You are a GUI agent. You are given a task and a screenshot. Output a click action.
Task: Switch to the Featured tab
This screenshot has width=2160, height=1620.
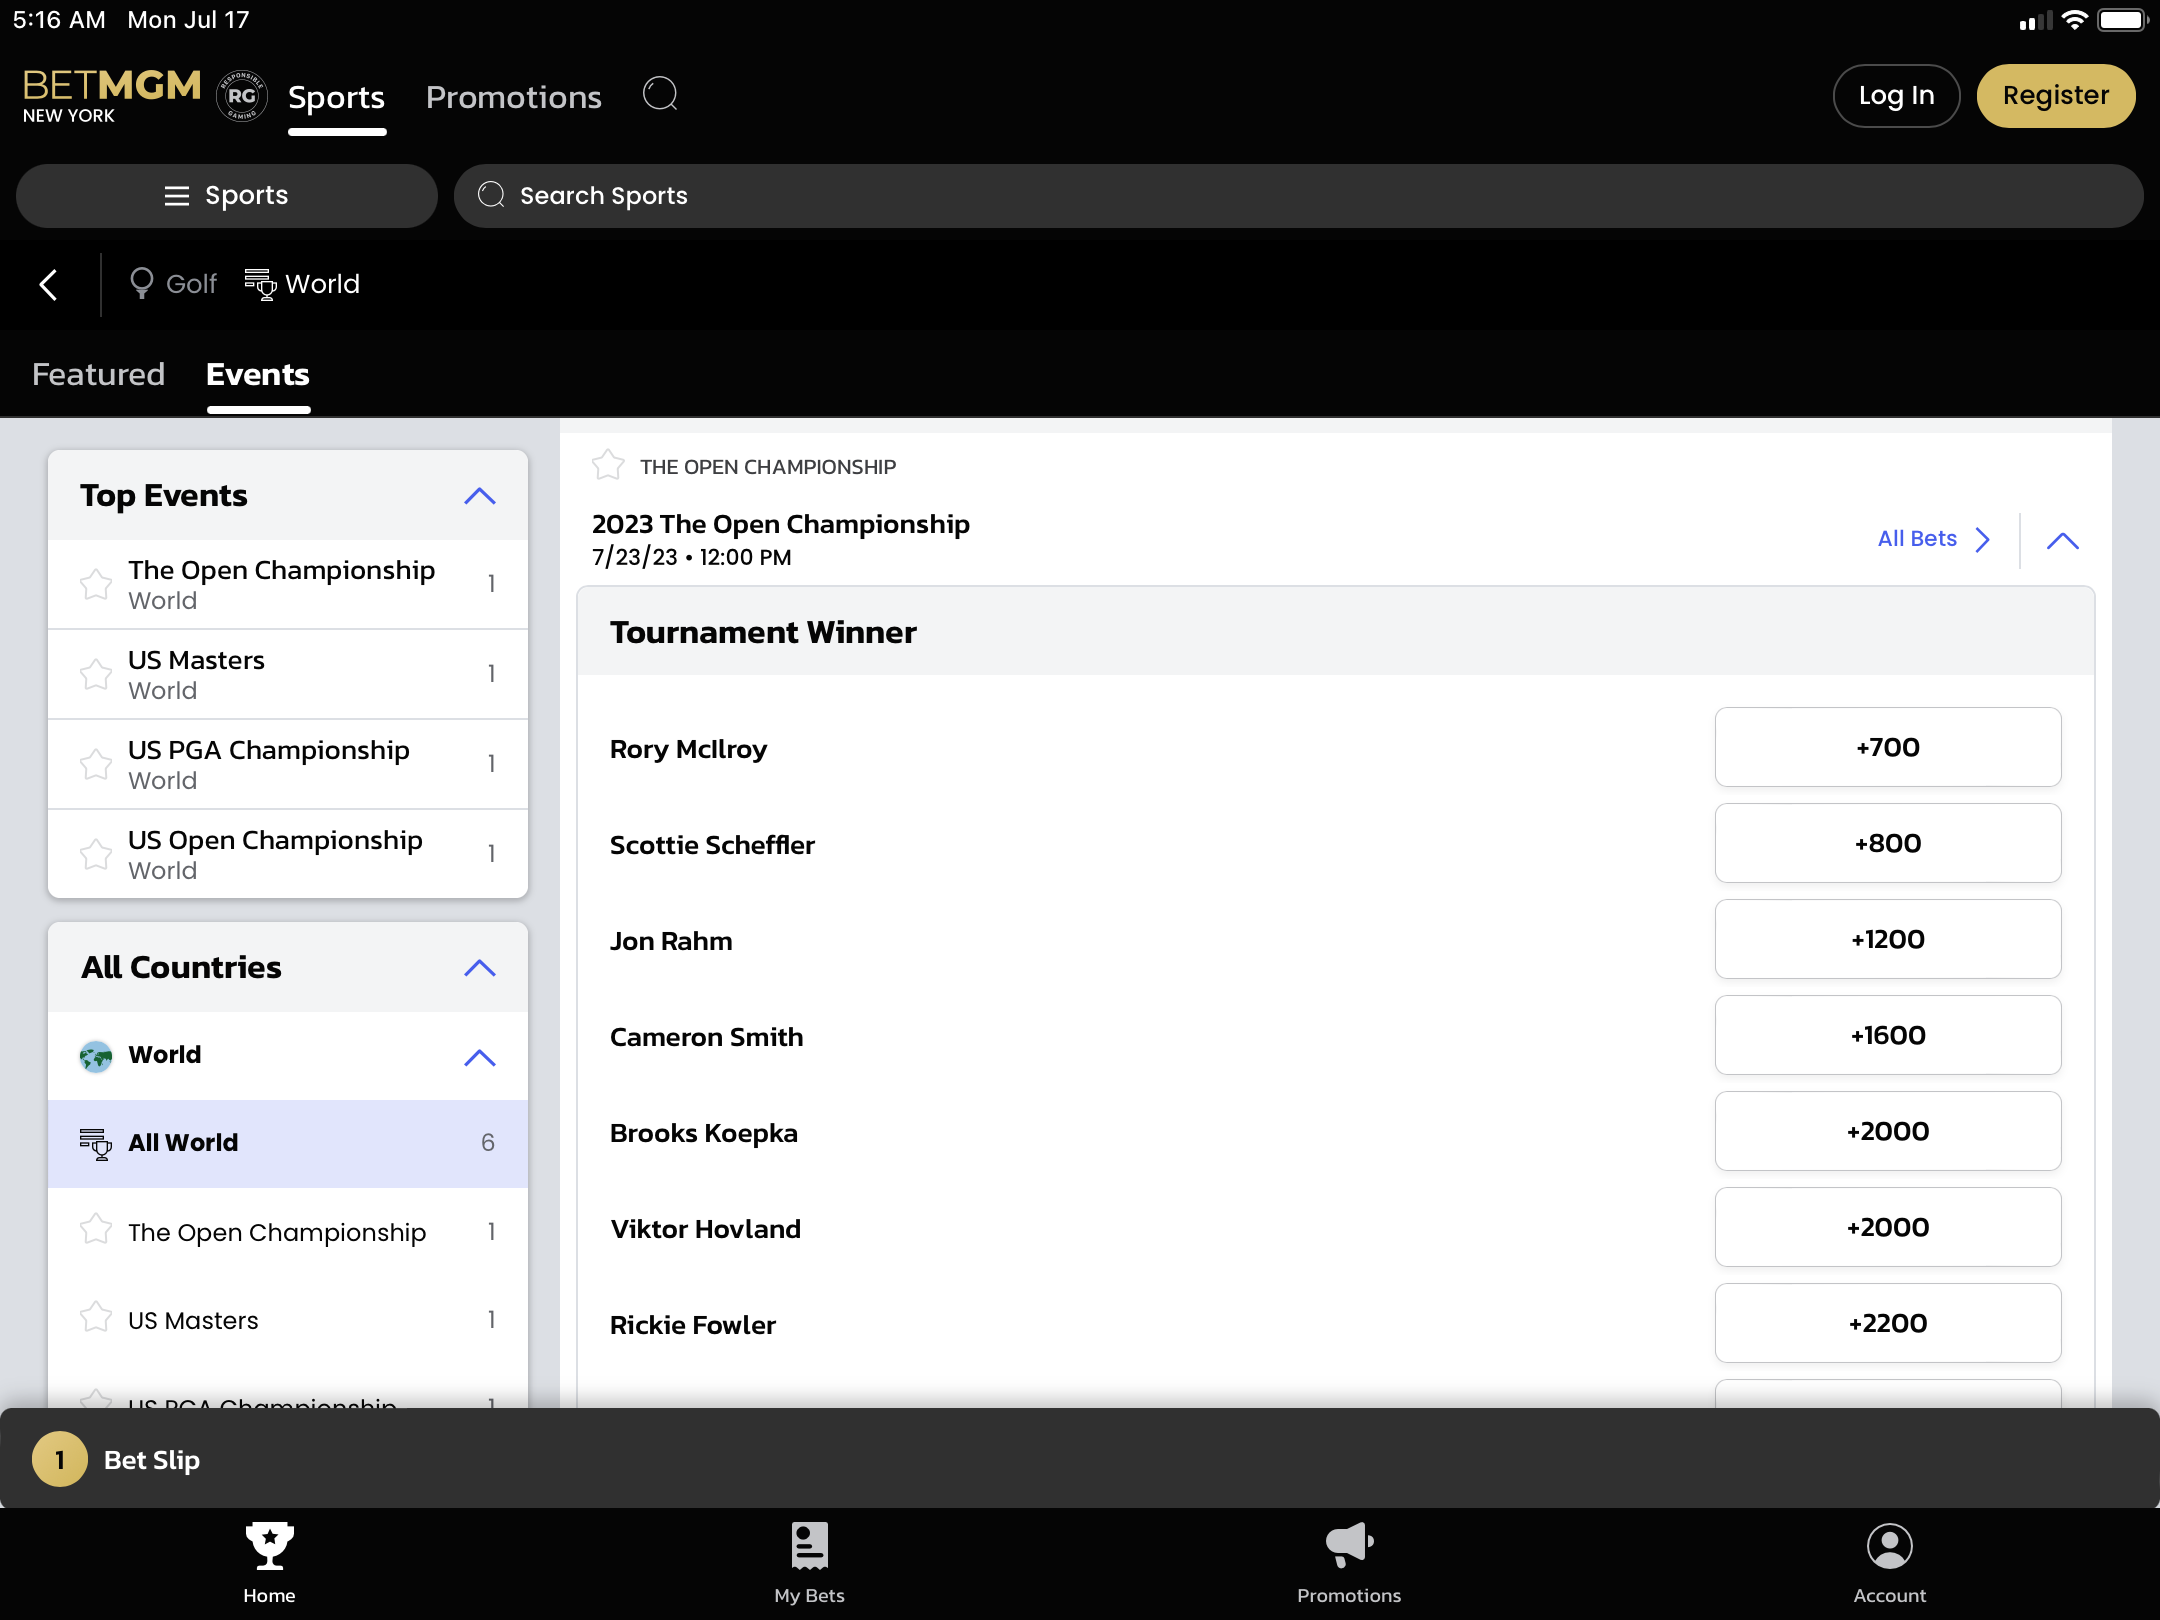click(98, 375)
